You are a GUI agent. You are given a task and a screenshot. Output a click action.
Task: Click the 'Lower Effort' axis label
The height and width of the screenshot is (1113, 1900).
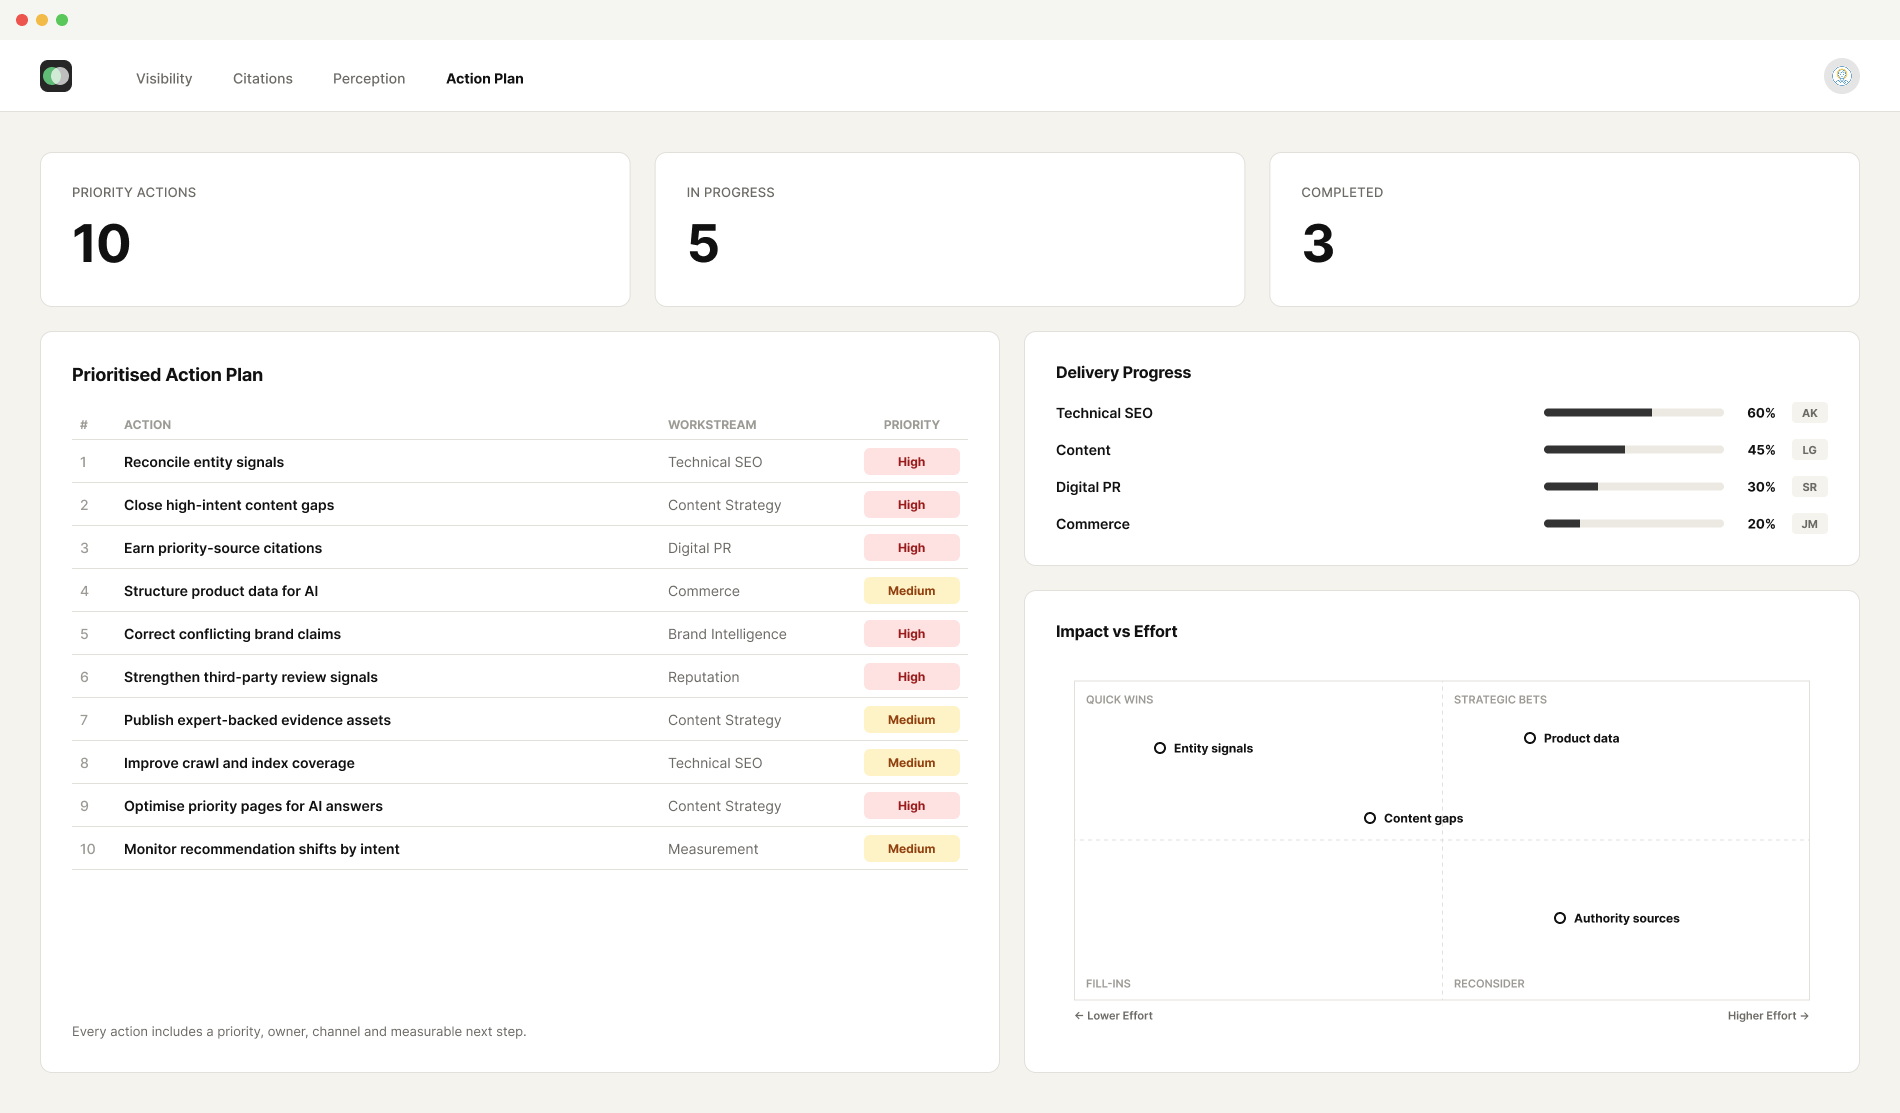tap(1114, 1016)
